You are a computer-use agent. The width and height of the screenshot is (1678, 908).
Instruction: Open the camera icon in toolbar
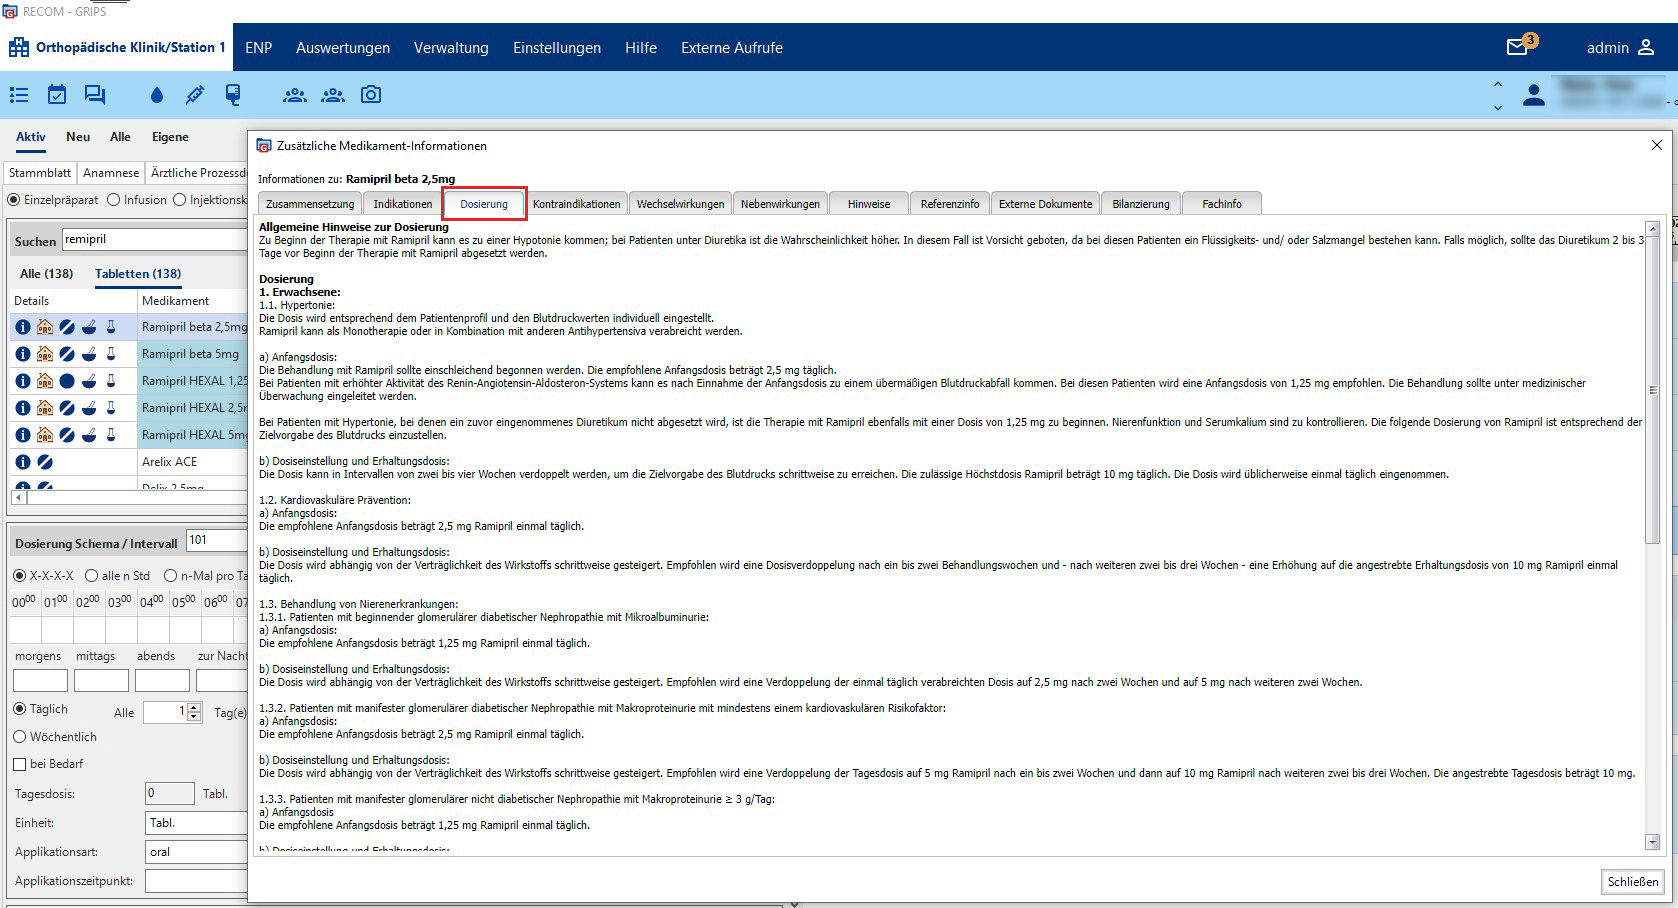tap(371, 95)
